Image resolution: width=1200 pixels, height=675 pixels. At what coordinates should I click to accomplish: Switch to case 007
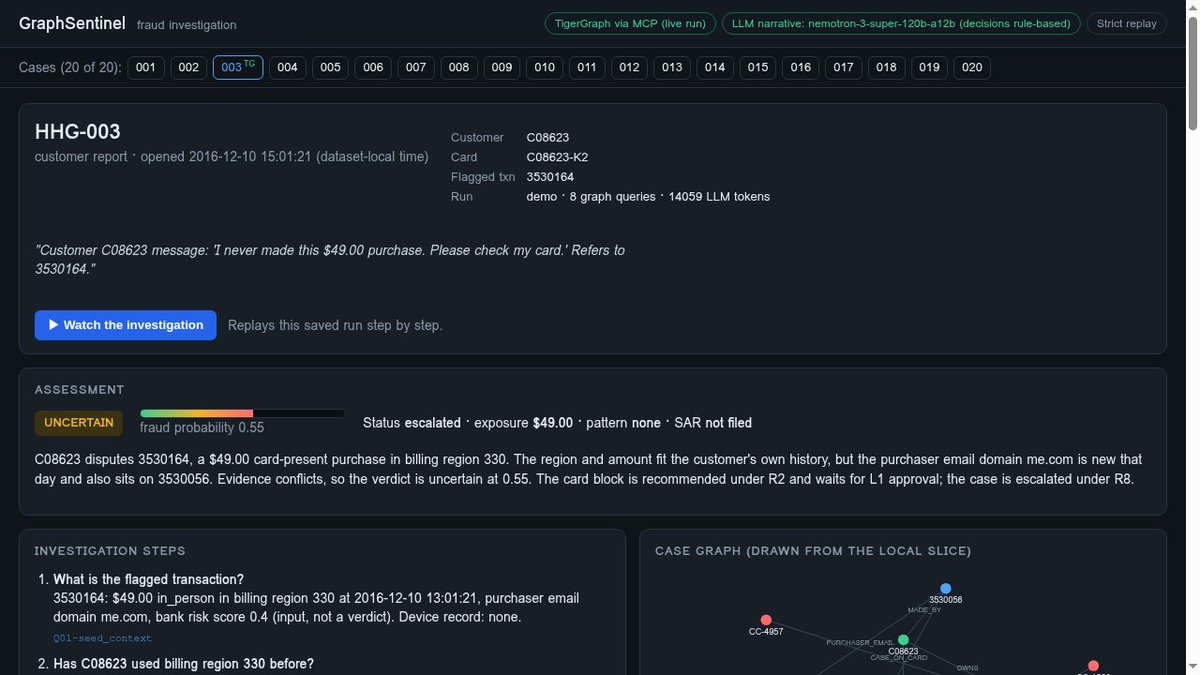coord(416,67)
